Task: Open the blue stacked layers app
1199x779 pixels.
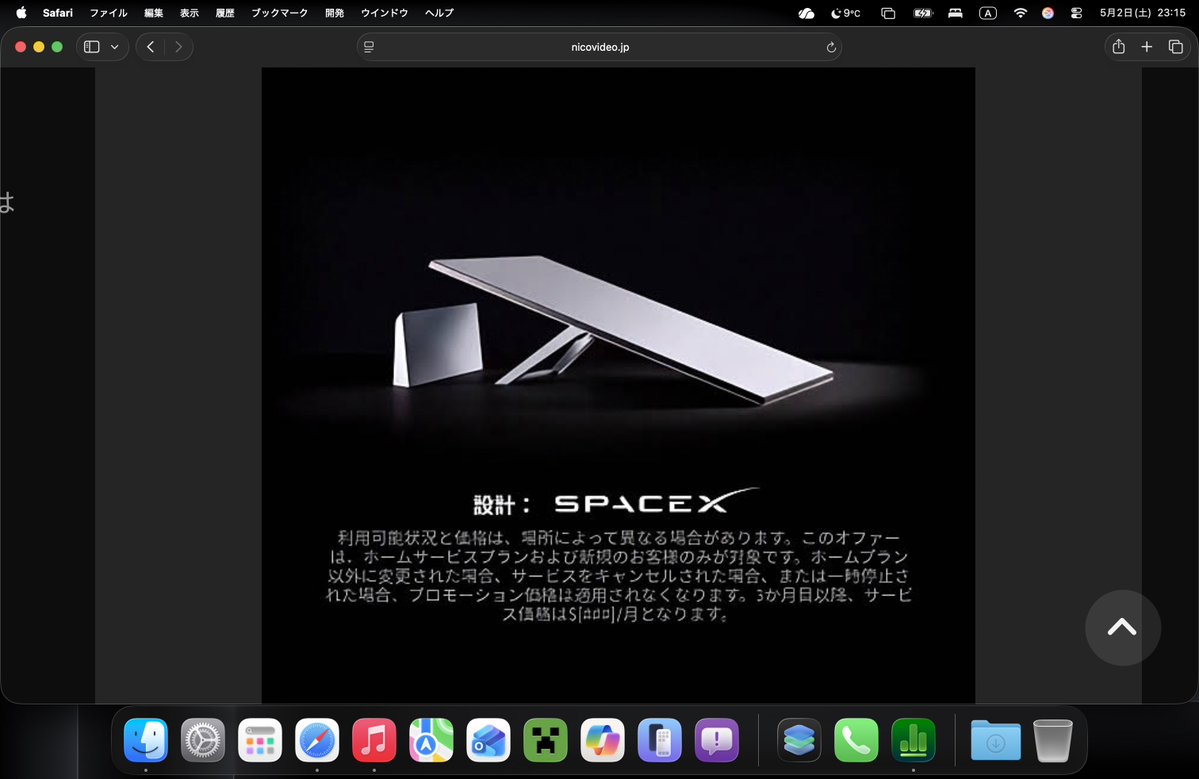Action: [x=799, y=740]
